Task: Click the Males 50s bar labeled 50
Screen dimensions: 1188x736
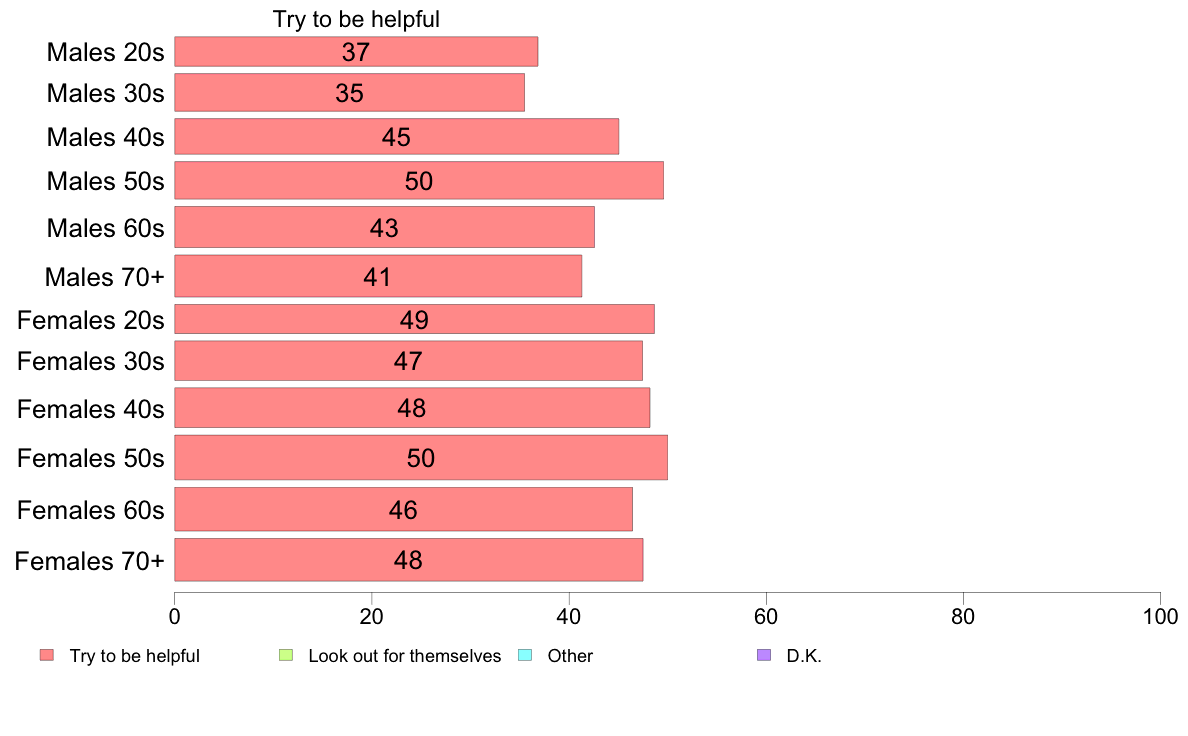Action: (419, 180)
